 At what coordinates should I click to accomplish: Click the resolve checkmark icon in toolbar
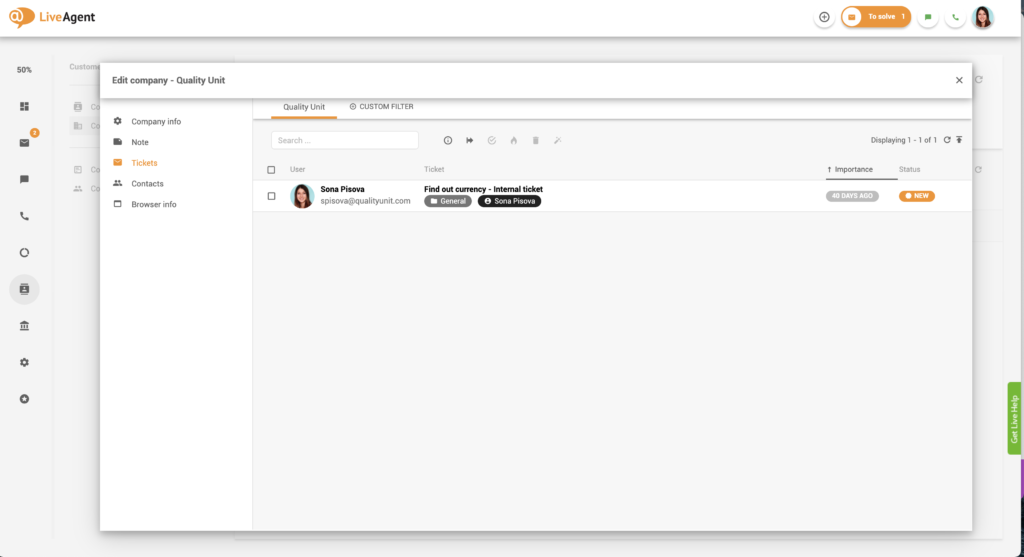coord(492,140)
